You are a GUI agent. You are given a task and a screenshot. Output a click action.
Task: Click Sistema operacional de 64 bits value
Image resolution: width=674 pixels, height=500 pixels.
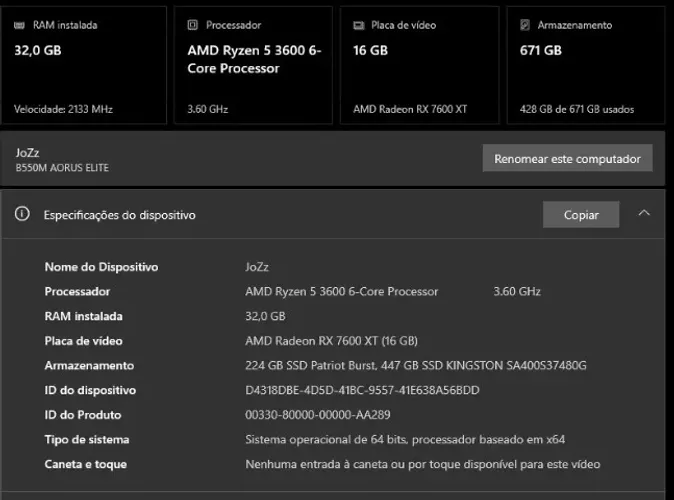[x=405, y=439]
